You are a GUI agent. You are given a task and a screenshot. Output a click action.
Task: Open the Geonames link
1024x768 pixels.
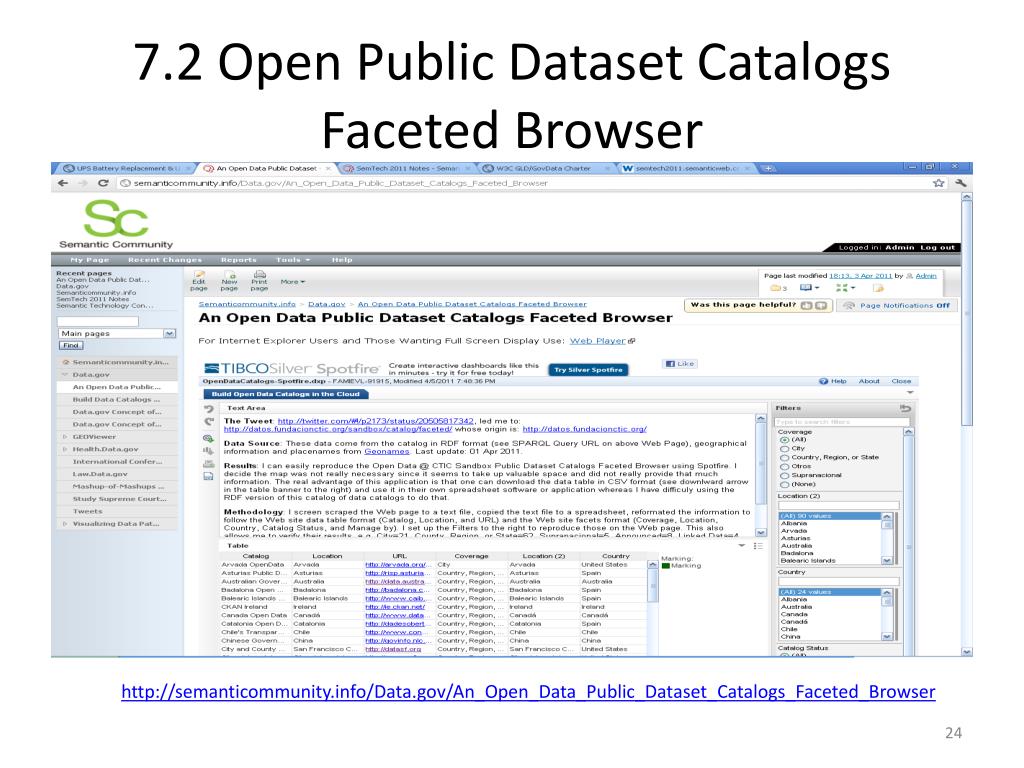click(x=387, y=452)
